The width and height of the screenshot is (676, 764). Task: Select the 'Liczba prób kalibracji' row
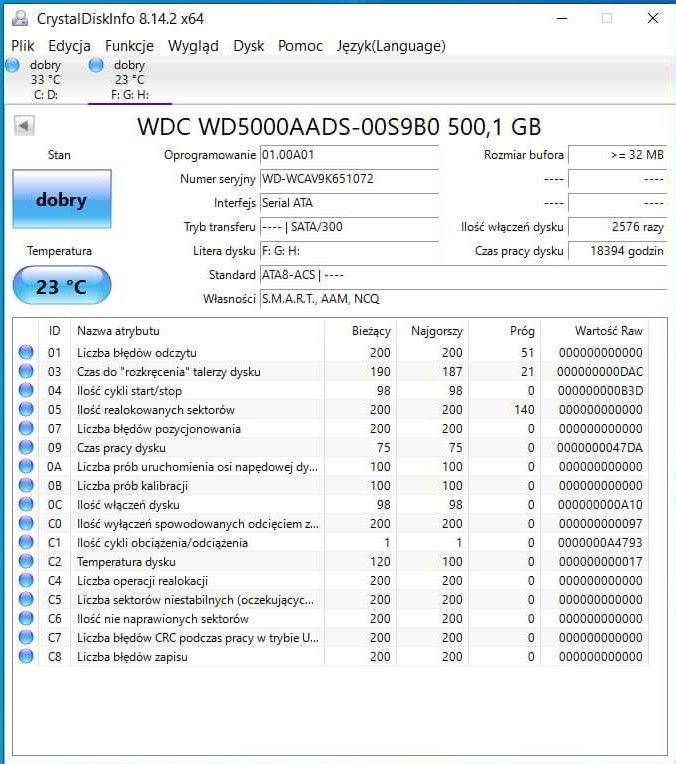[331, 485]
